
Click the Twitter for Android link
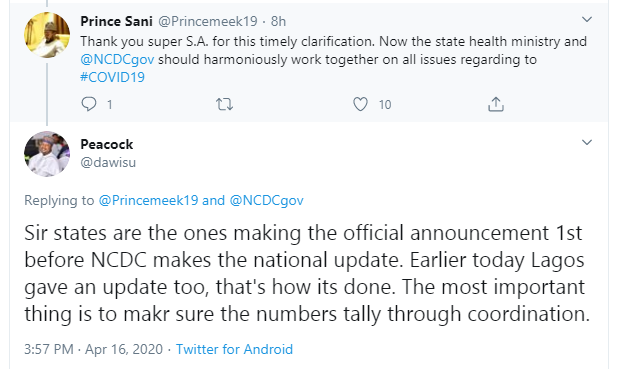[234, 349]
